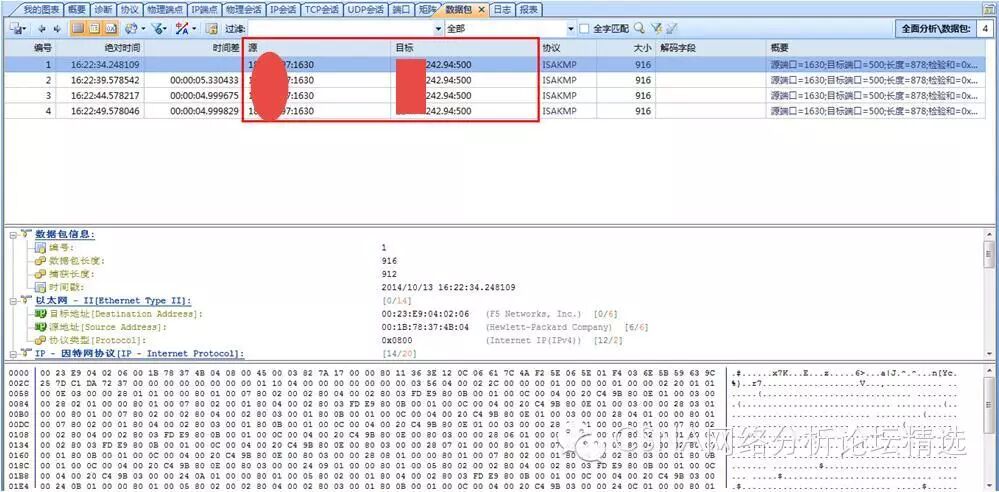Collapse the 数据包信息 tree node
Image resolution: width=999 pixels, height=492 pixels.
13,235
